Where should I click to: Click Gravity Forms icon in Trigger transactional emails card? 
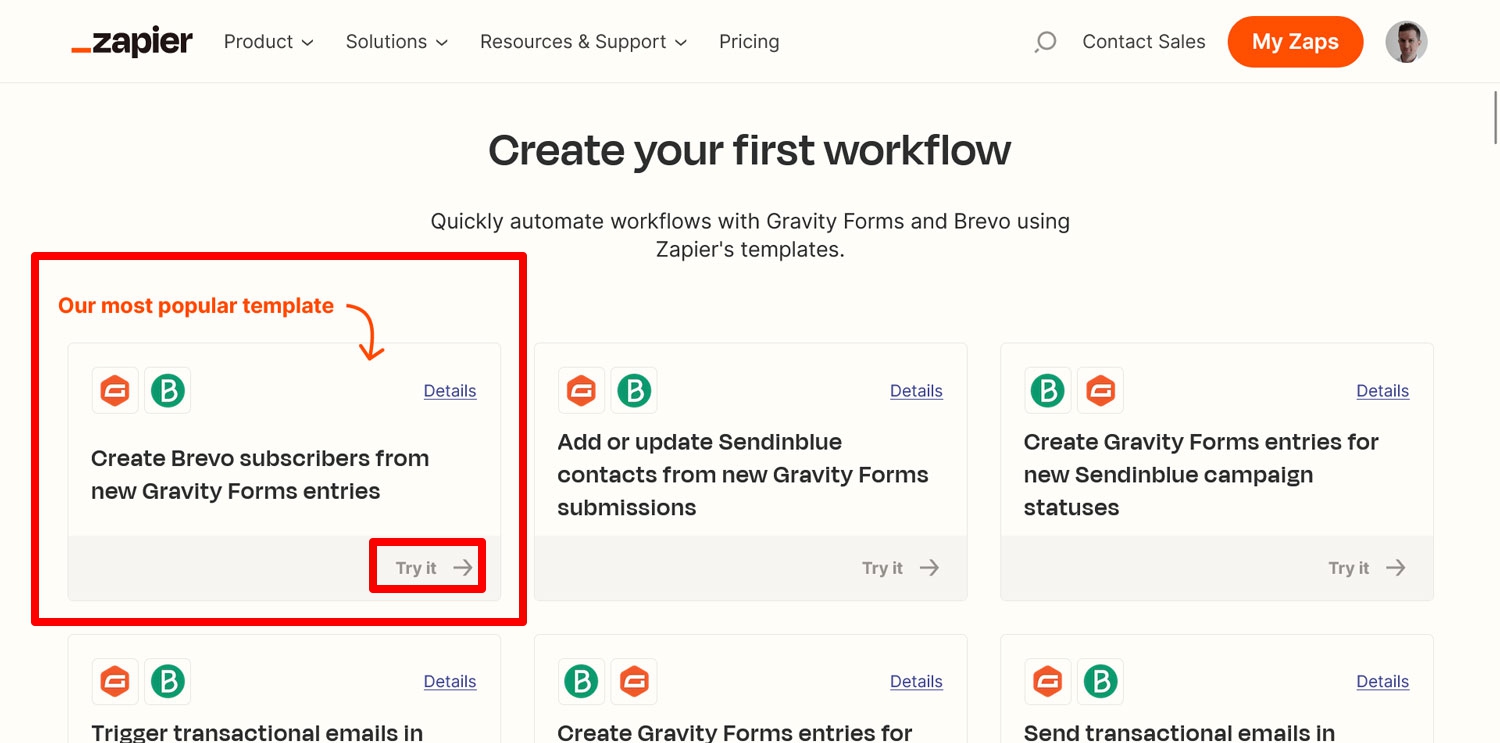pos(115,681)
